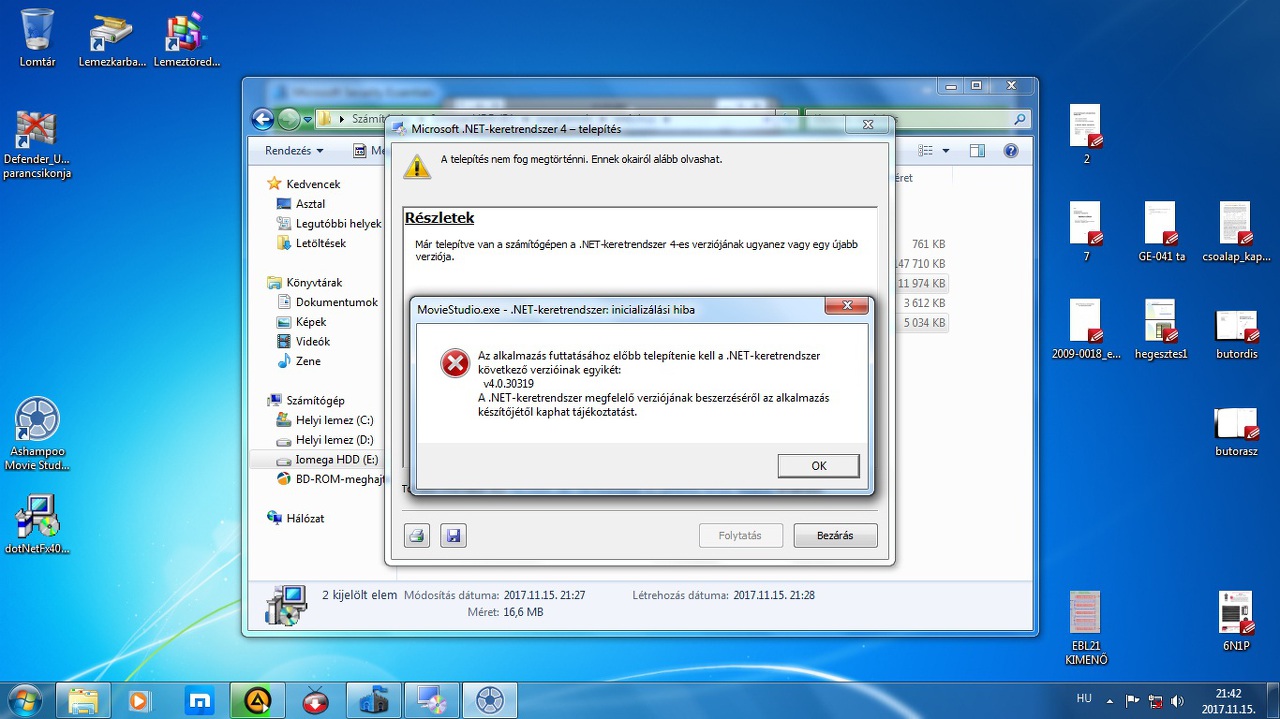Select desktop document named 2
Viewport: 1280px width, 719px height.
1086,134
